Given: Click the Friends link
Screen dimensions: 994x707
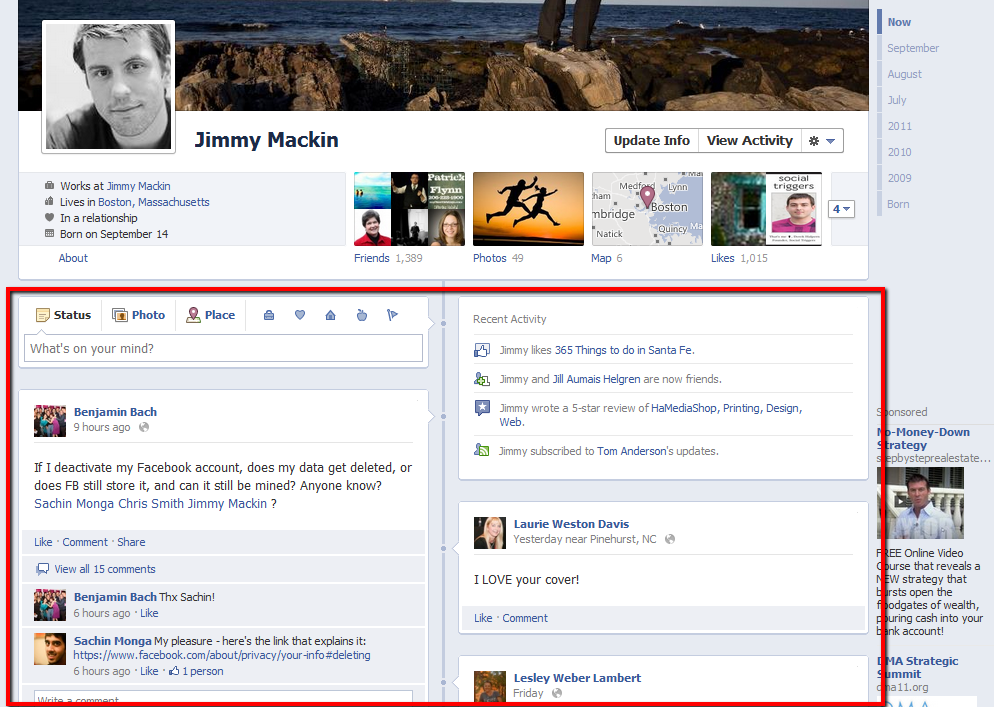Looking at the screenshot, I should (x=371, y=258).
